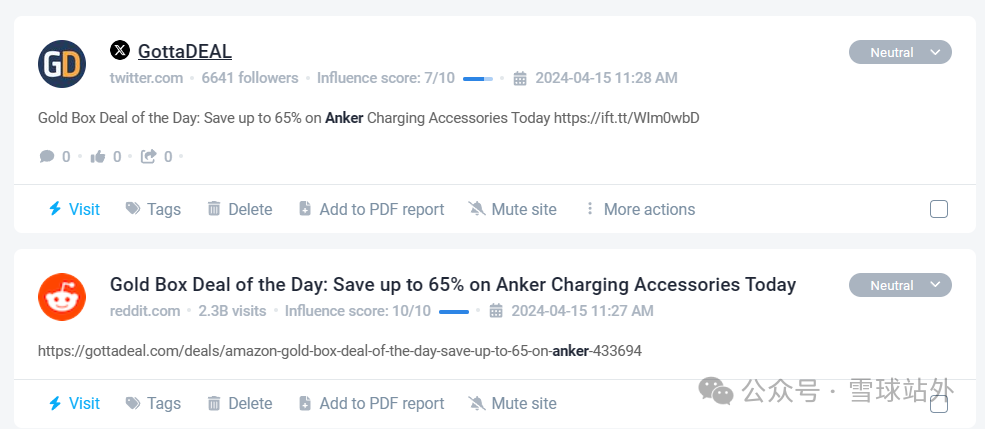
Task: Click the X (Twitter) icon beside GottaDEAL
Action: click(120, 50)
